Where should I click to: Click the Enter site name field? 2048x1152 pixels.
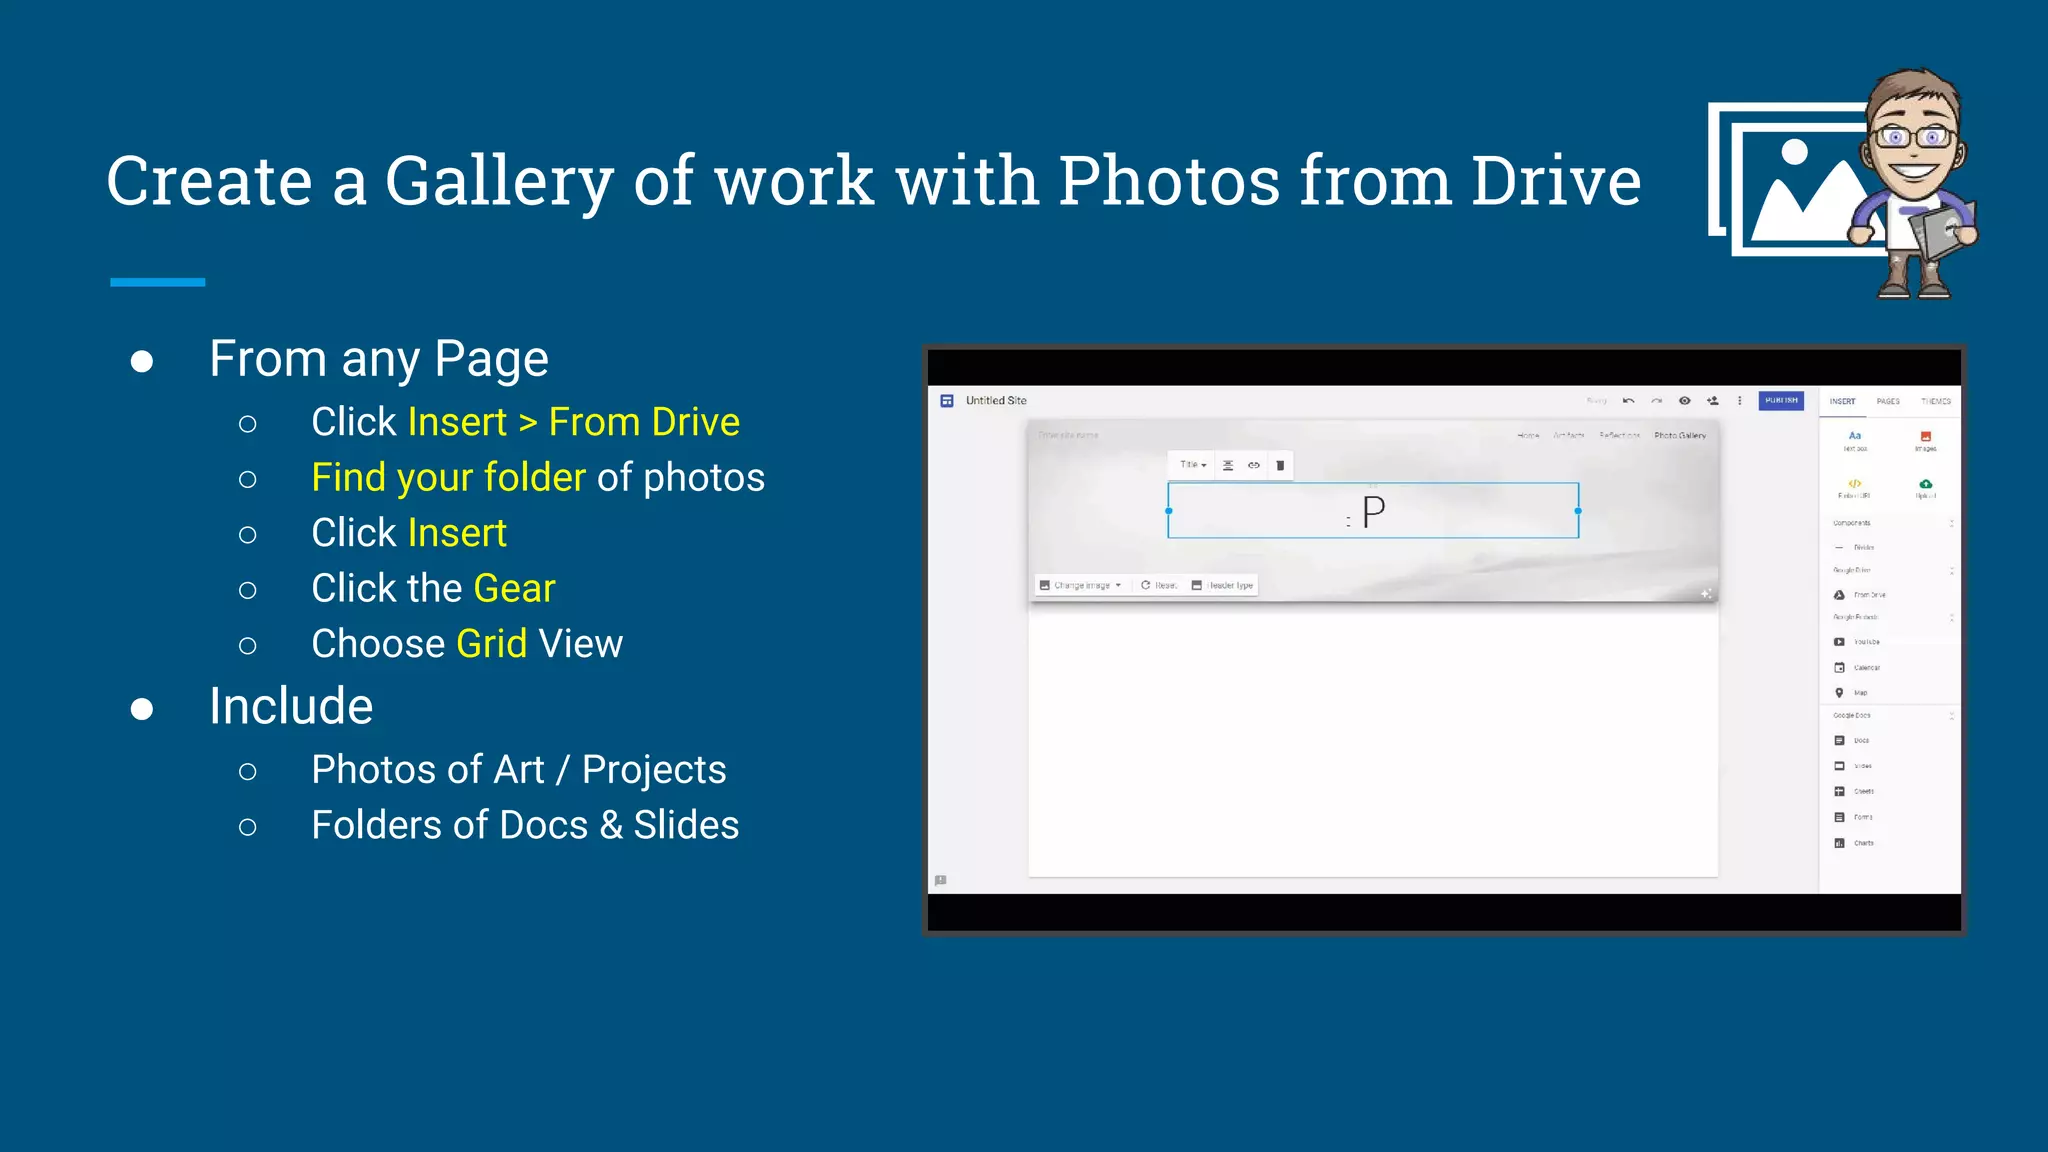1068,436
